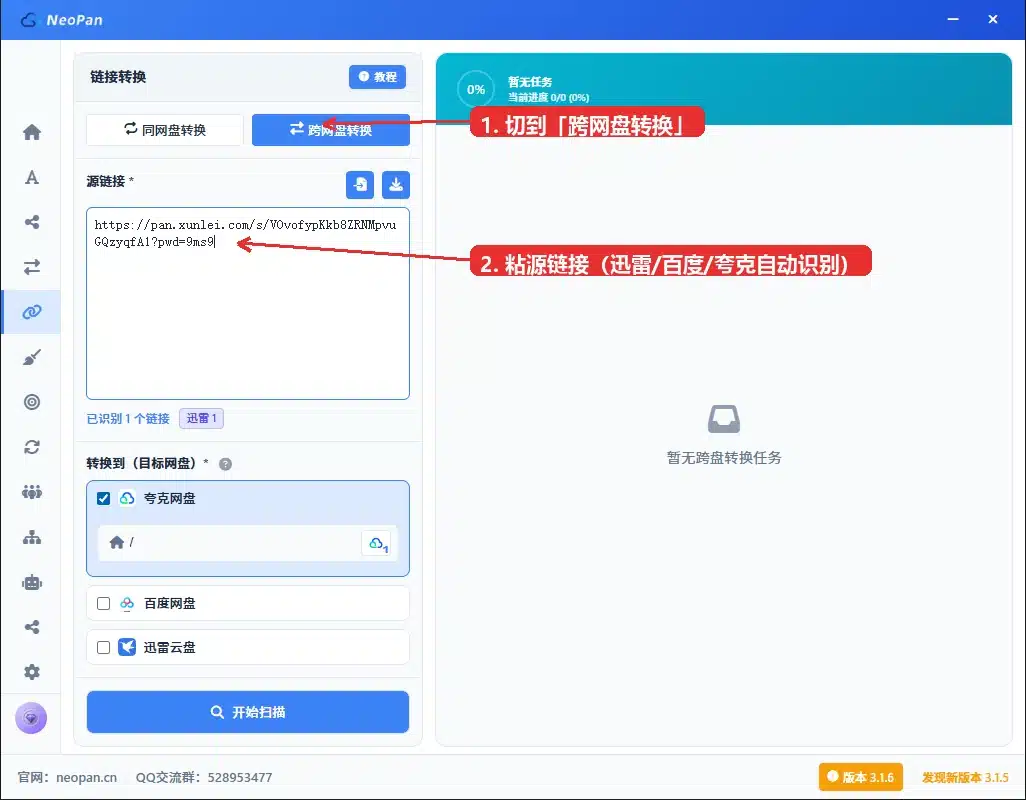1026x800 pixels.
Task: Click the empty inbox tray icon
Action: click(724, 419)
